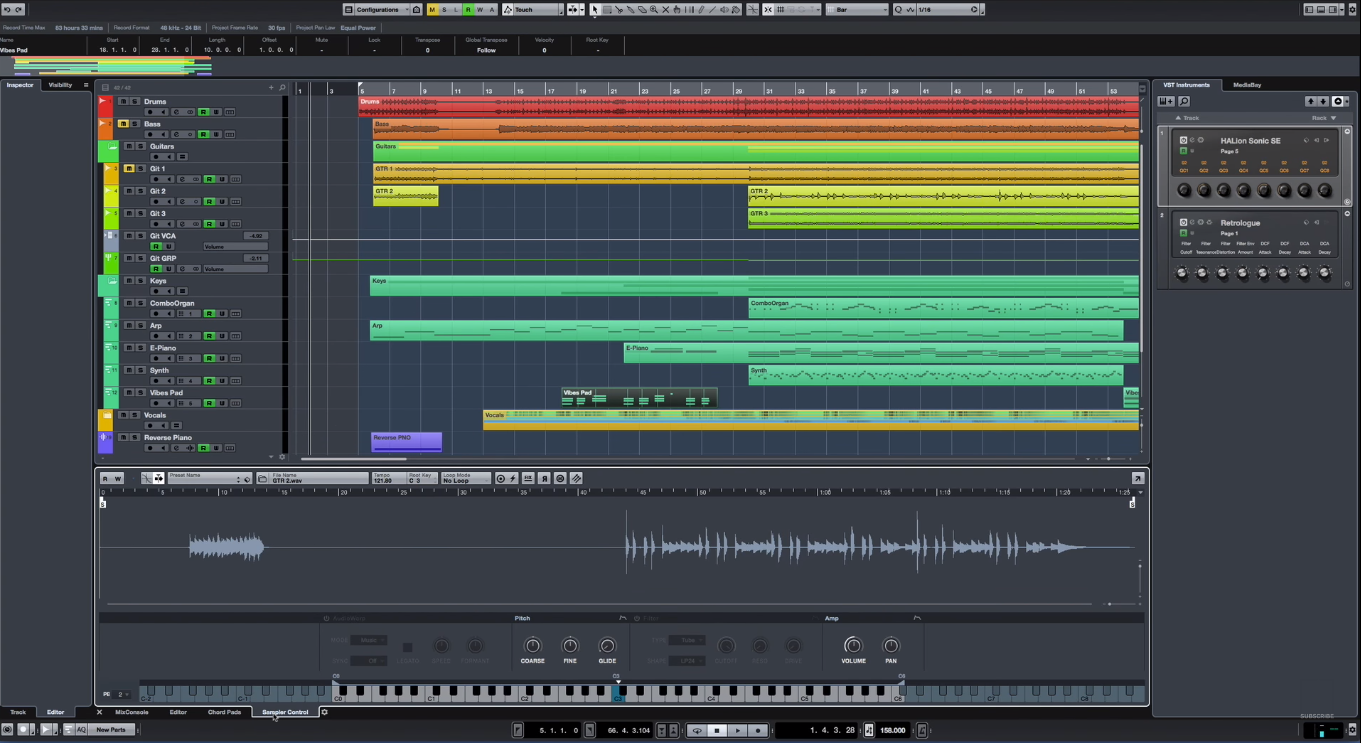This screenshot has height=743, width=1361.
Task: Select the Mute tool in the toolbar
Action: 666,9
